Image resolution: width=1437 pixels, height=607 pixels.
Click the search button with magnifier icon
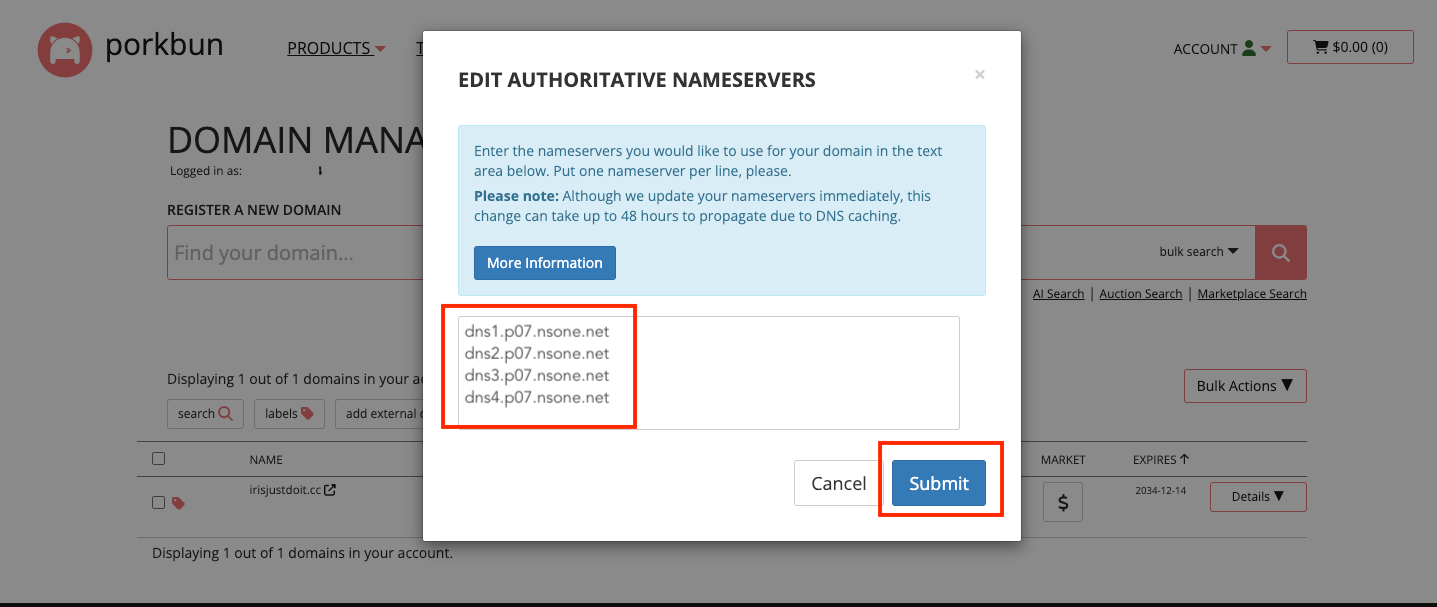click(205, 414)
